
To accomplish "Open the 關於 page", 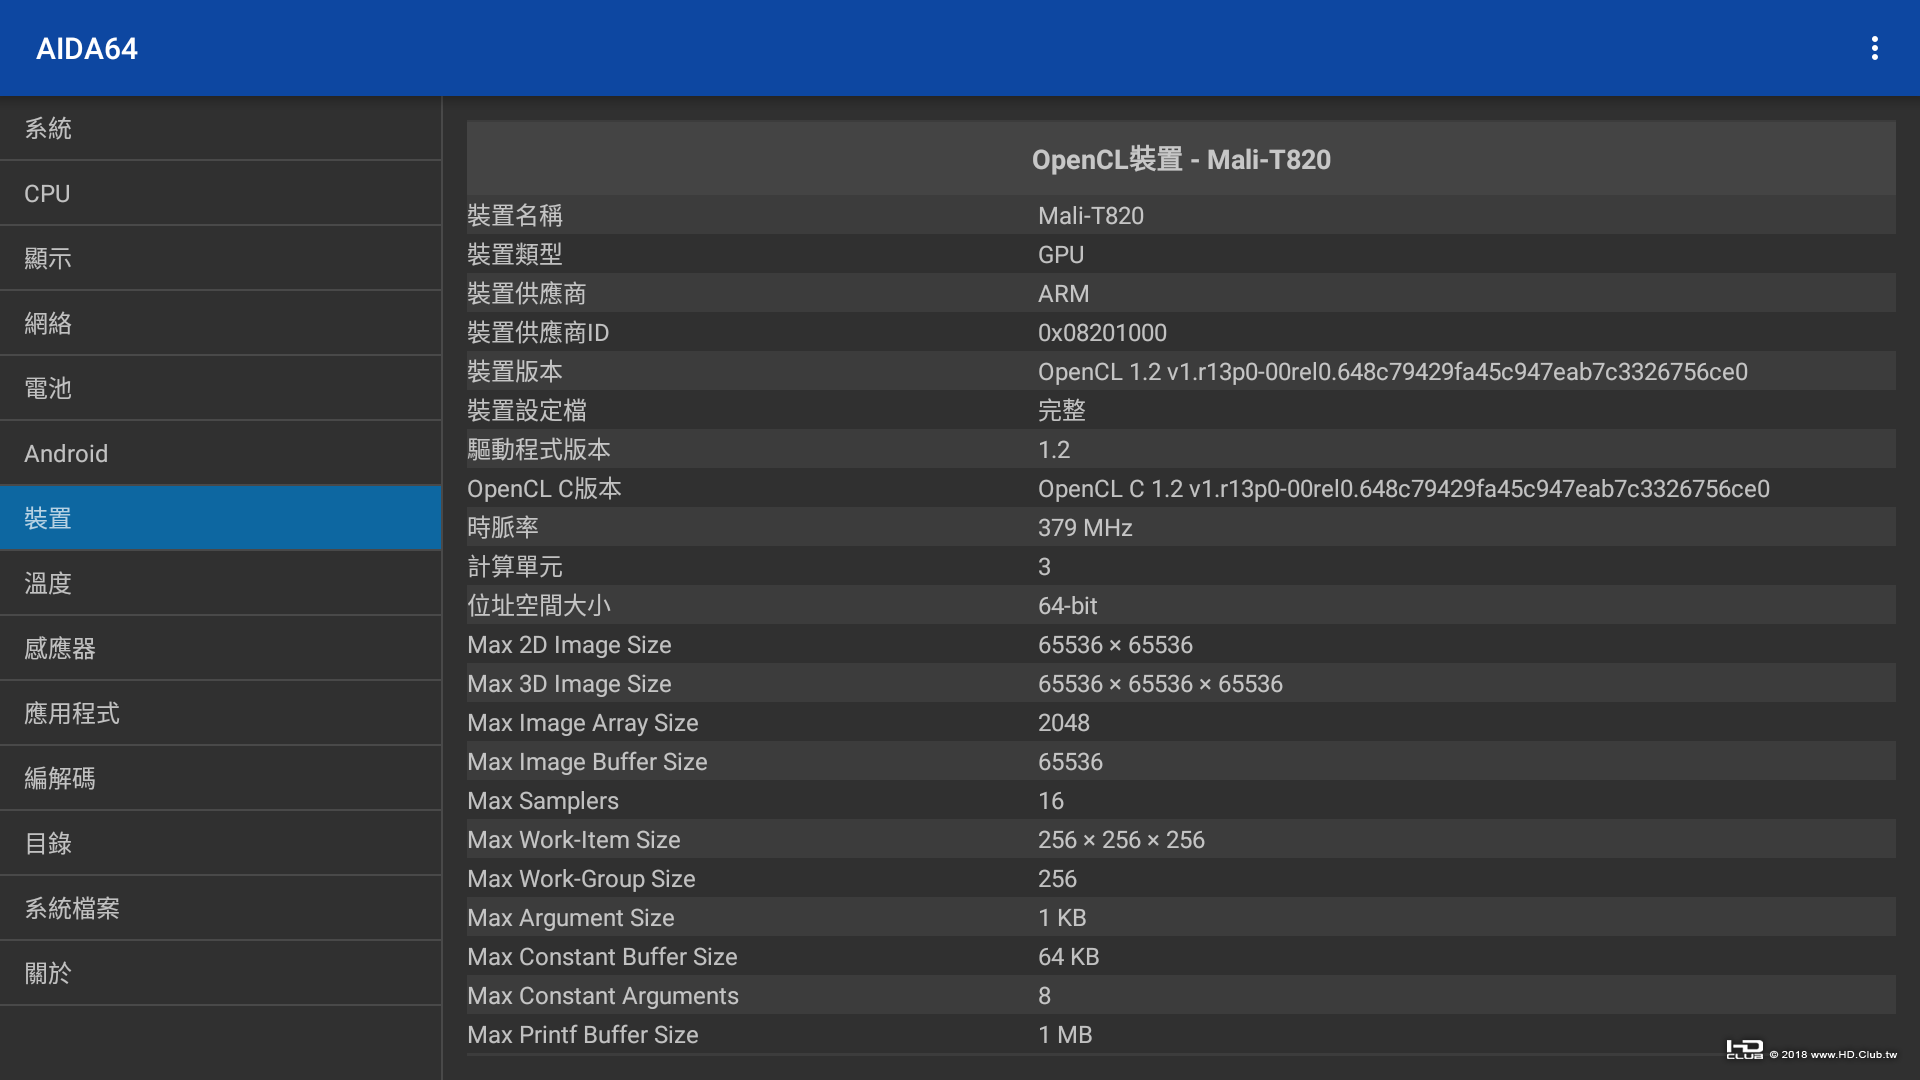I will point(220,973).
